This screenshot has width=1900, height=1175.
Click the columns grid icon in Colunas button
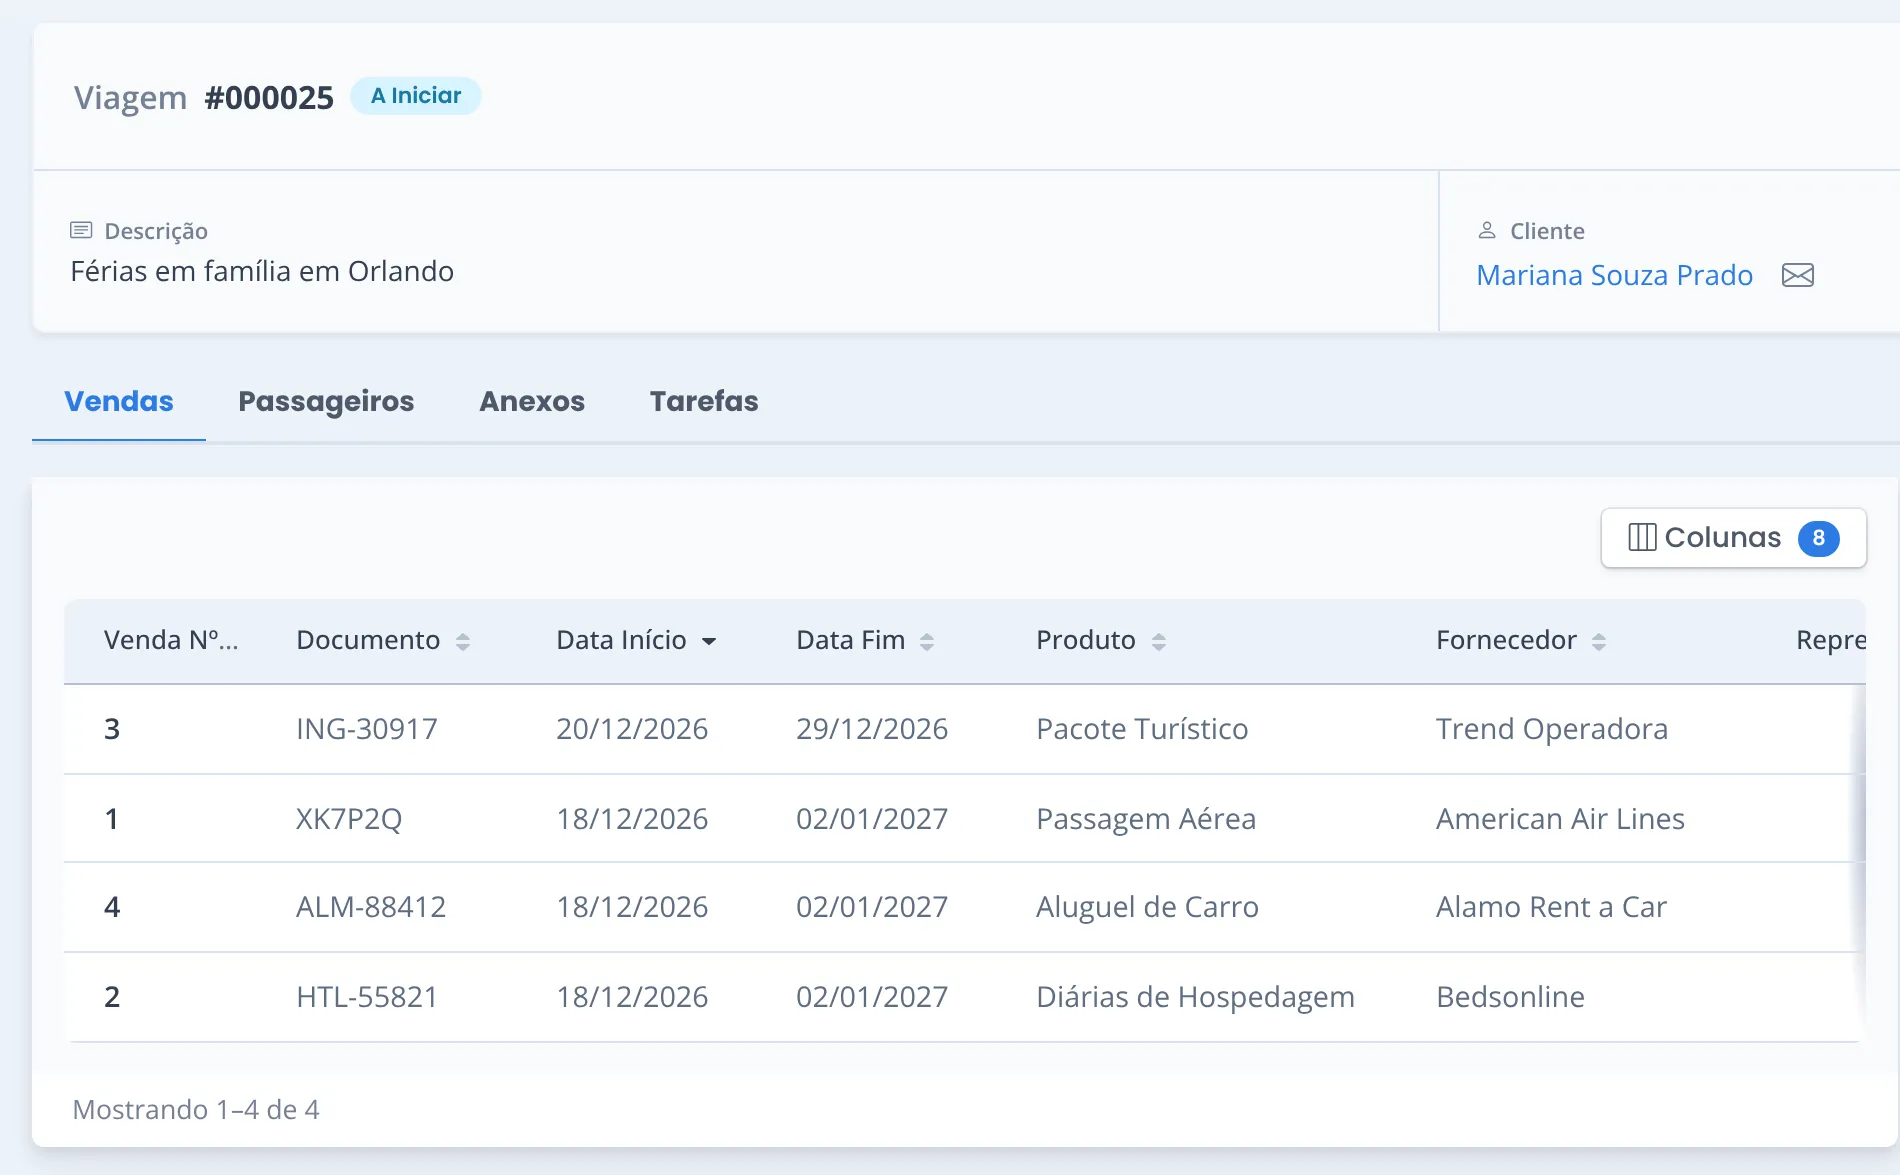pos(1641,538)
